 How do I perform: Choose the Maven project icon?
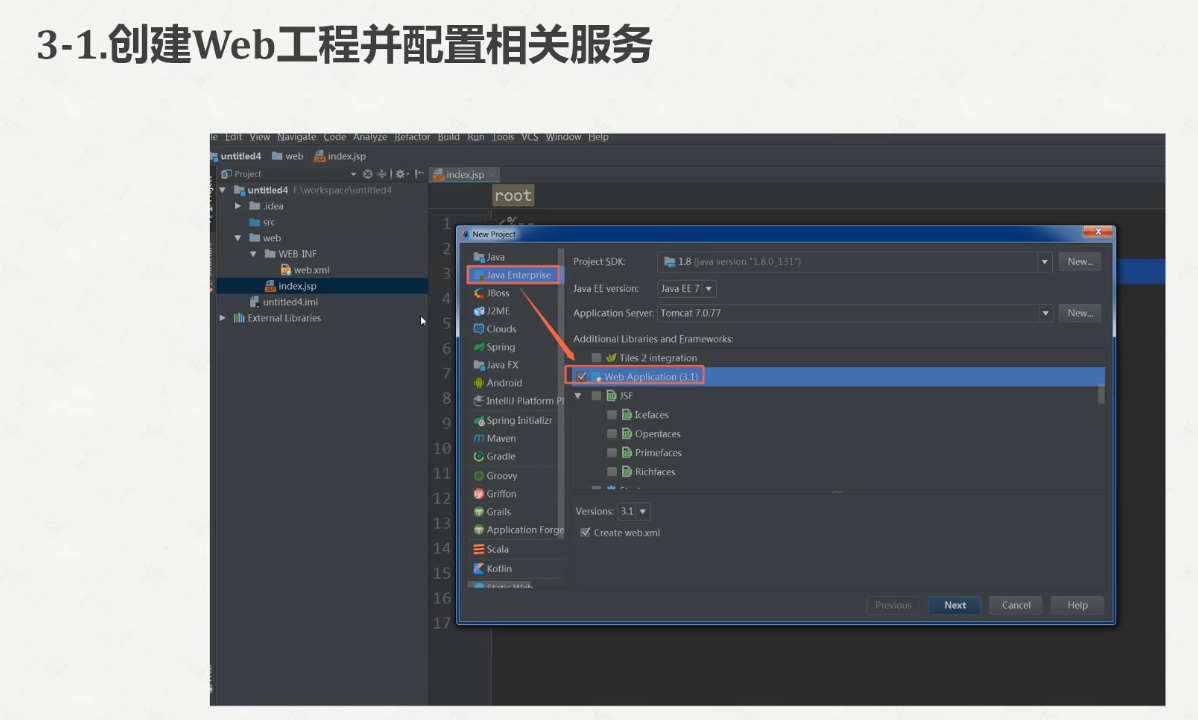coord(479,438)
